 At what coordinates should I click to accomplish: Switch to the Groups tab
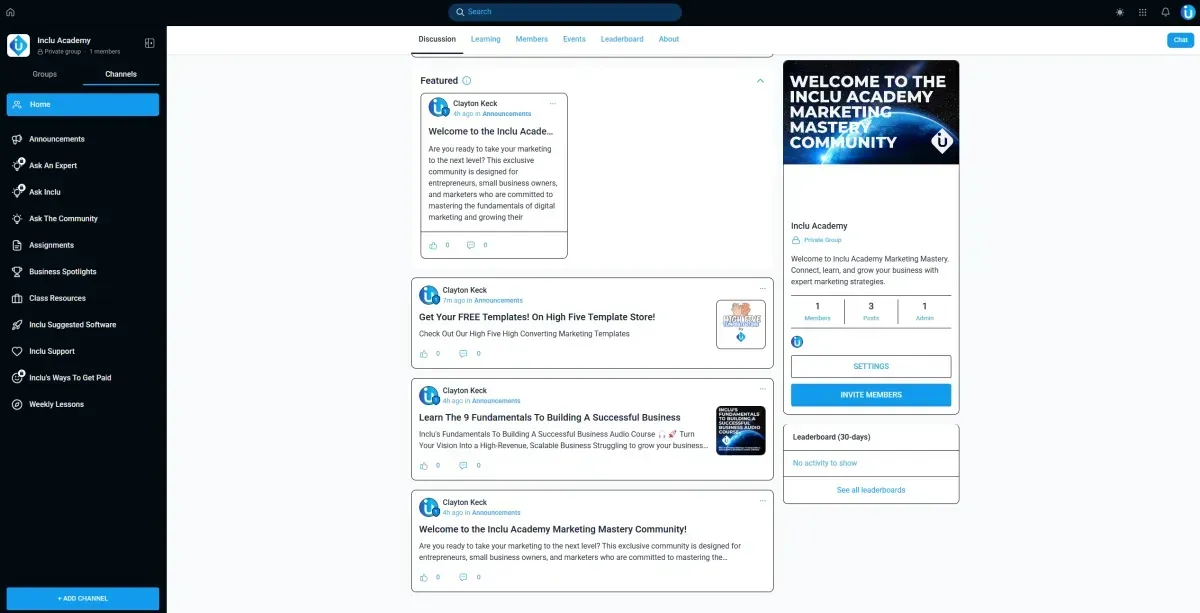[45, 74]
